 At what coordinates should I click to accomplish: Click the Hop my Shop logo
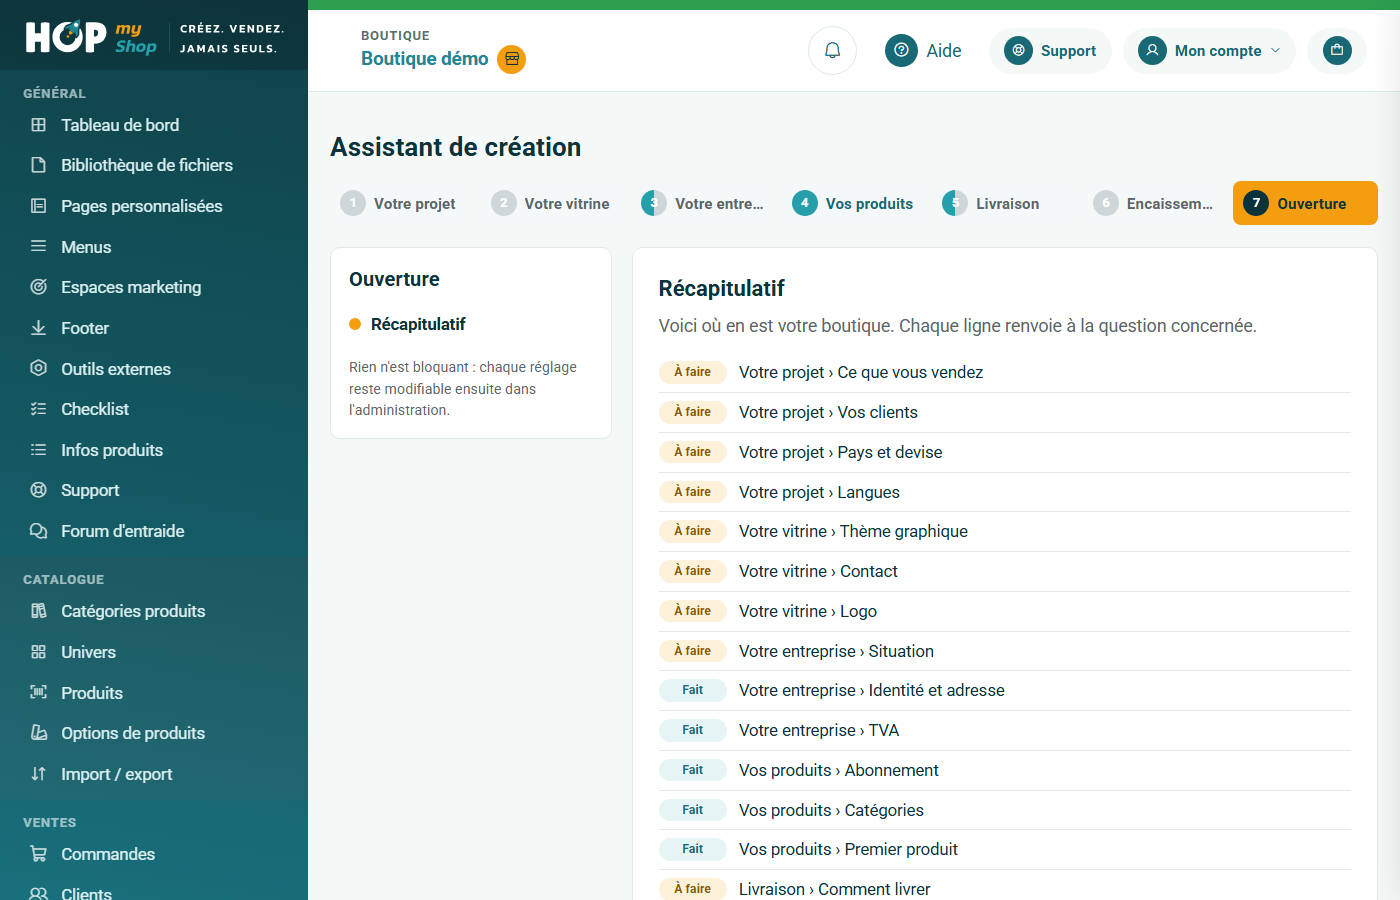tap(90, 37)
